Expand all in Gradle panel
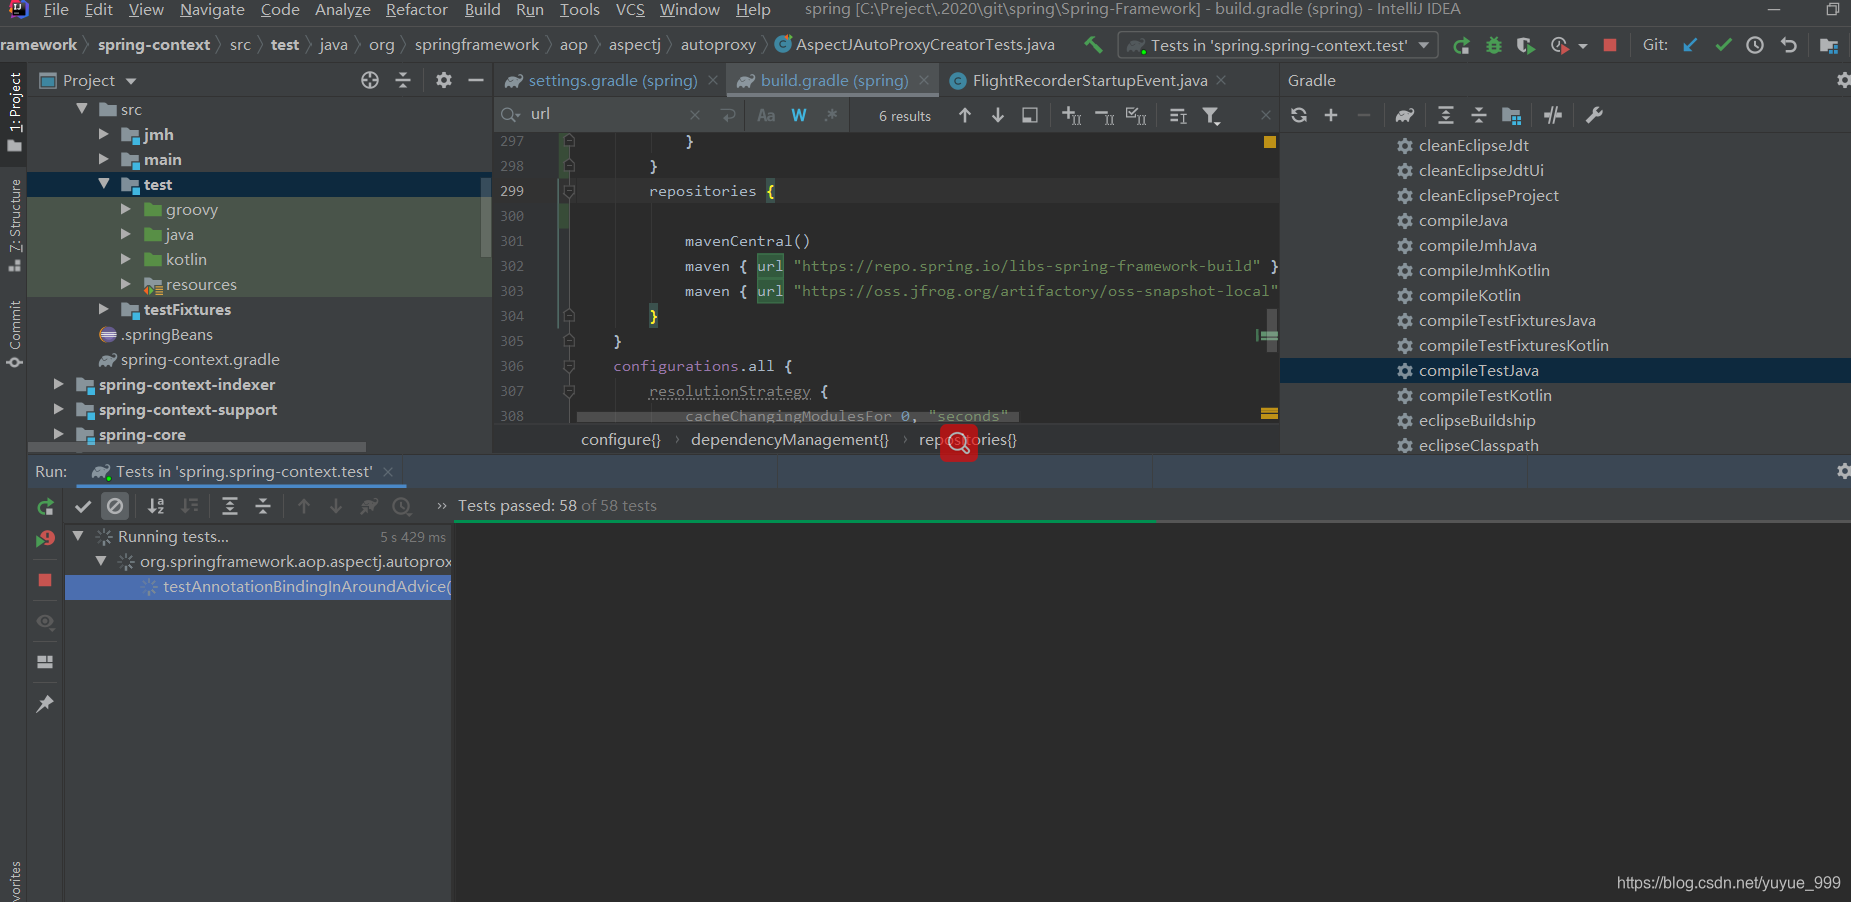The width and height of the screenshot is (1851, 902). click(x=1446, y=115)
